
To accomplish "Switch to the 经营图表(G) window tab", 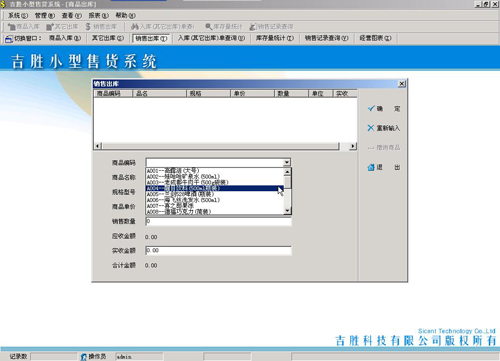I will 375,38.
